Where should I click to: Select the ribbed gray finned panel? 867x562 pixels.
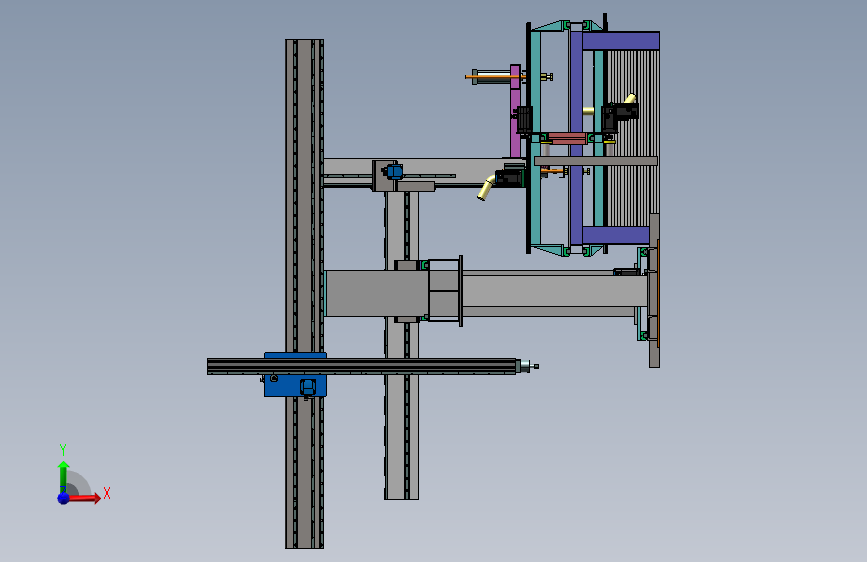pyautogui.click(x=633, y=138)
